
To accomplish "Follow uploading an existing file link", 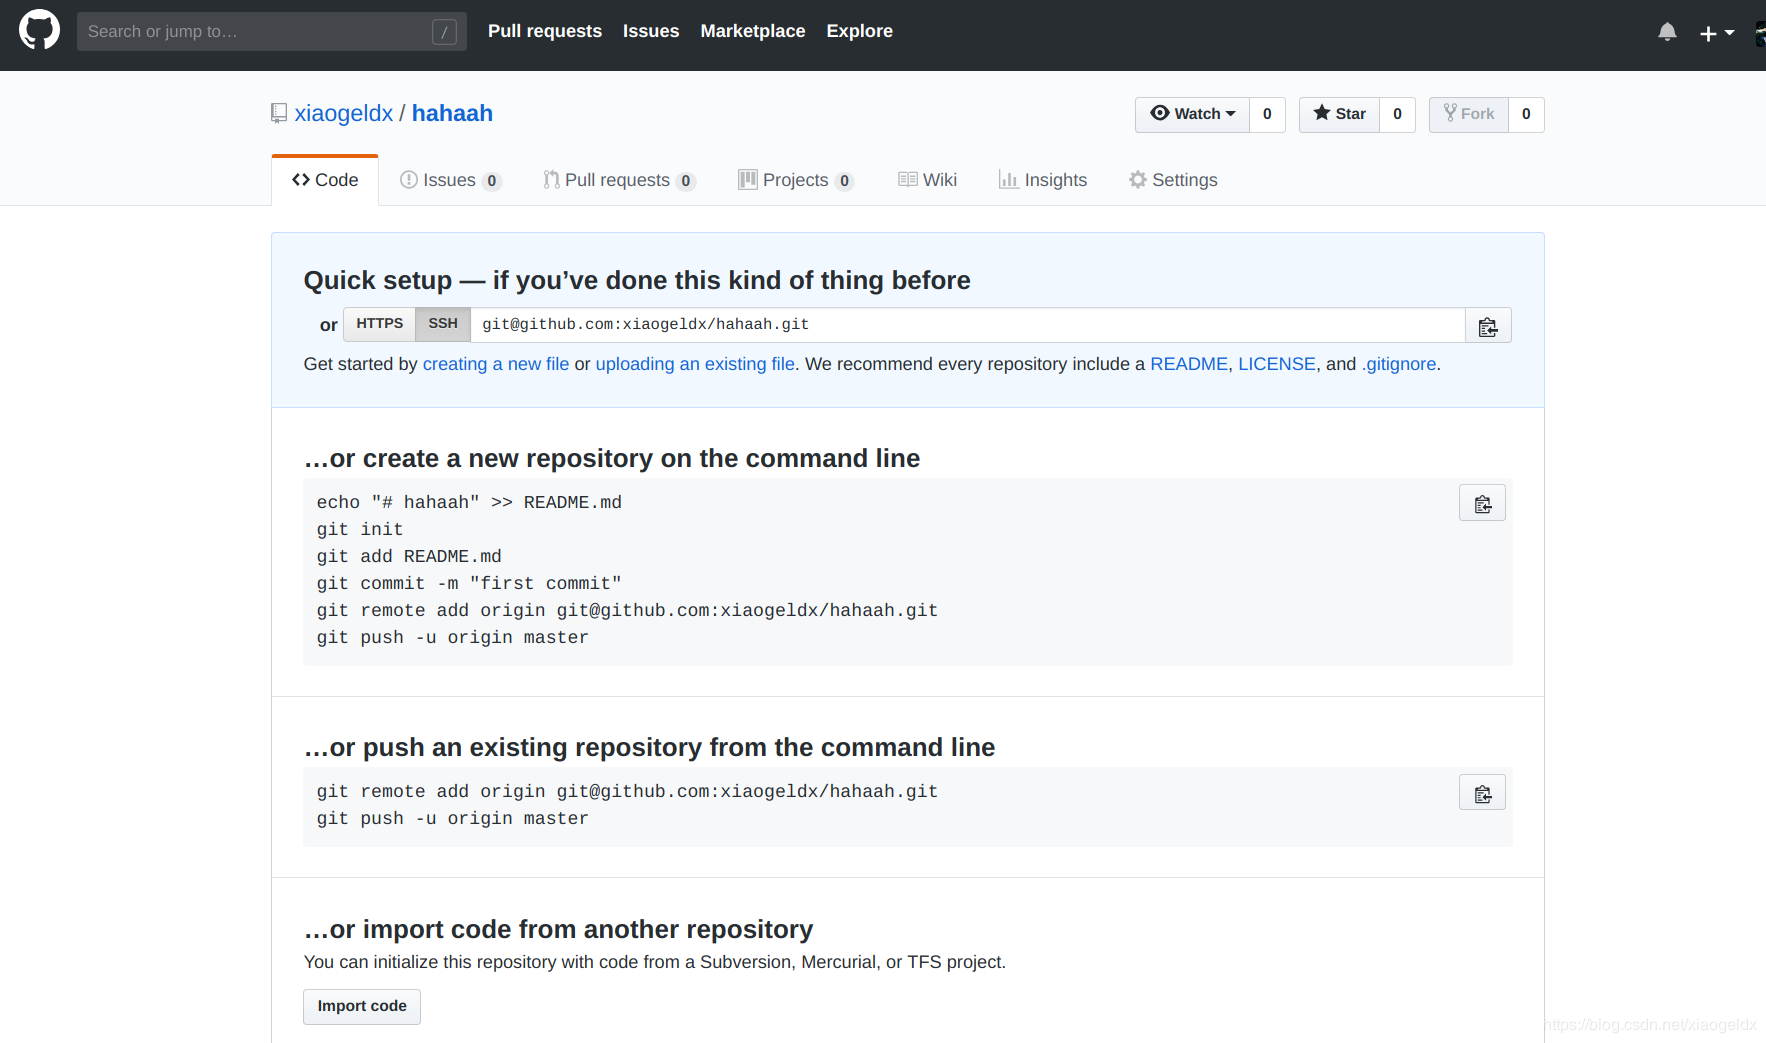I will [x=695, y=364].
